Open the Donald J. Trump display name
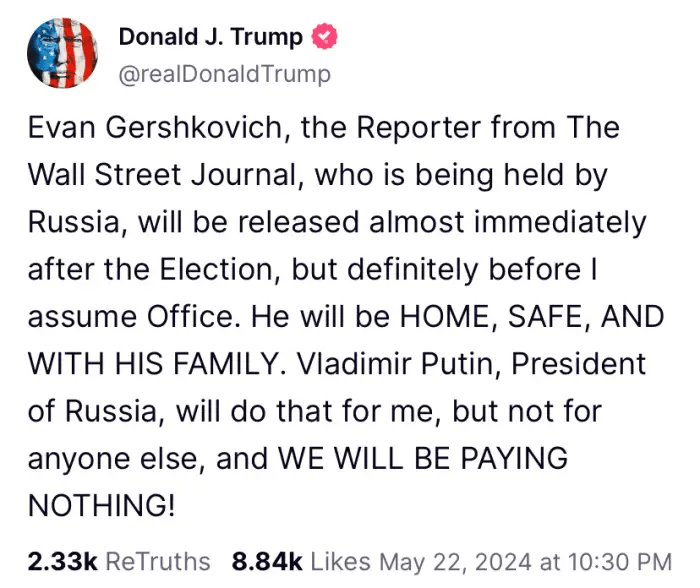 coord(210,38)
